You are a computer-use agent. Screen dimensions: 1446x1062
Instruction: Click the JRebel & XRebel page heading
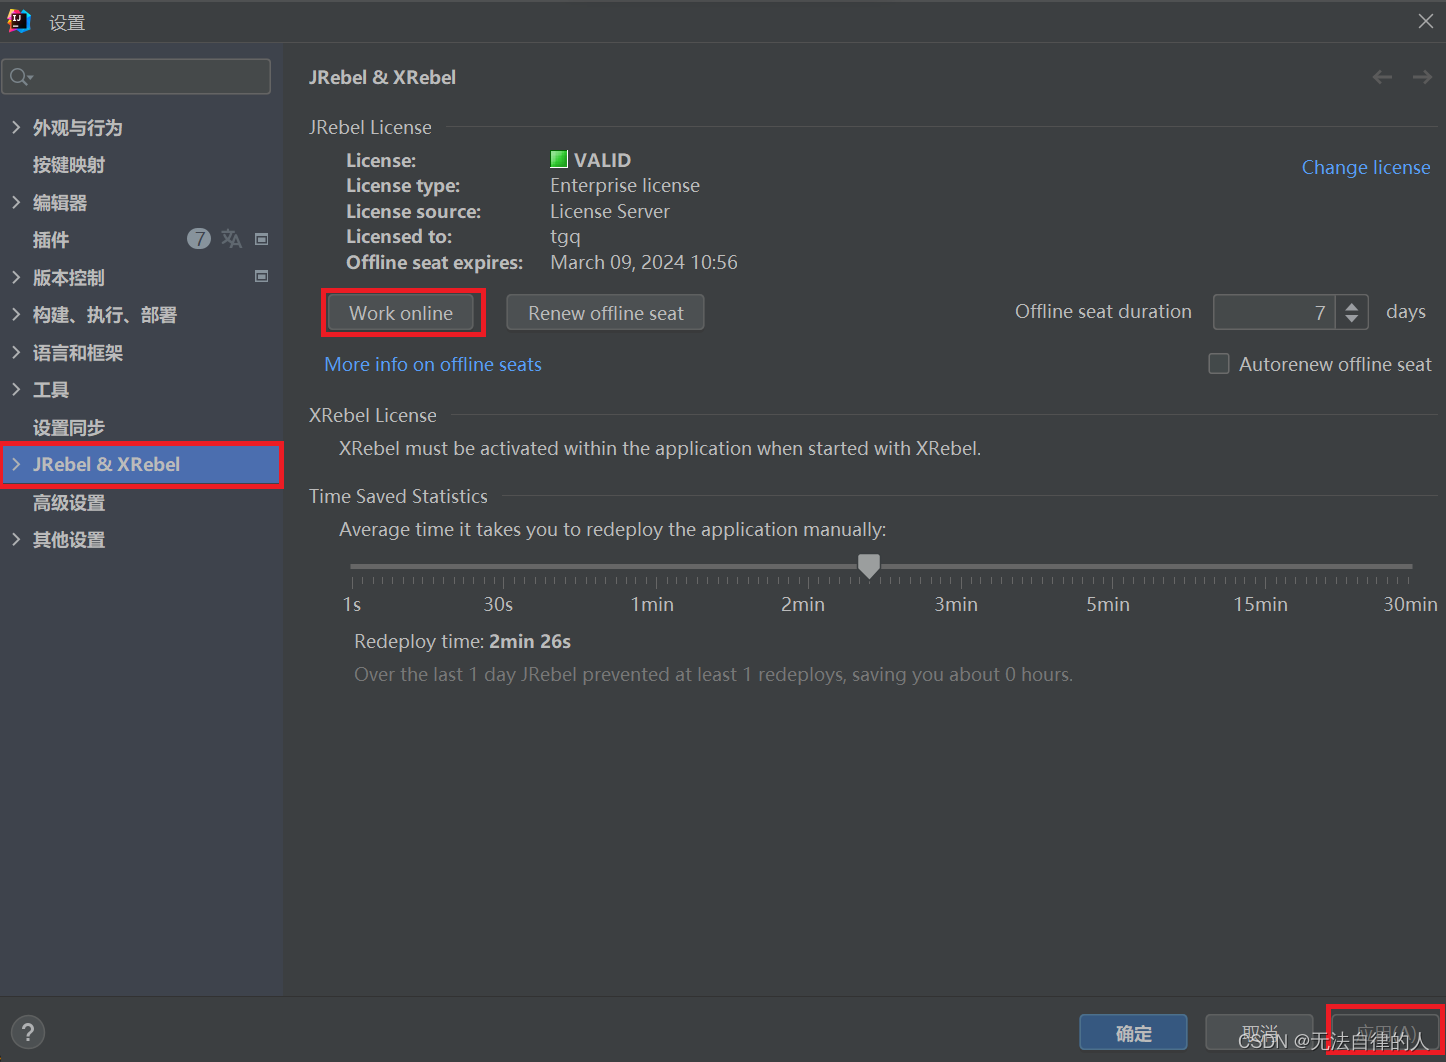click(x=382, y=77)
